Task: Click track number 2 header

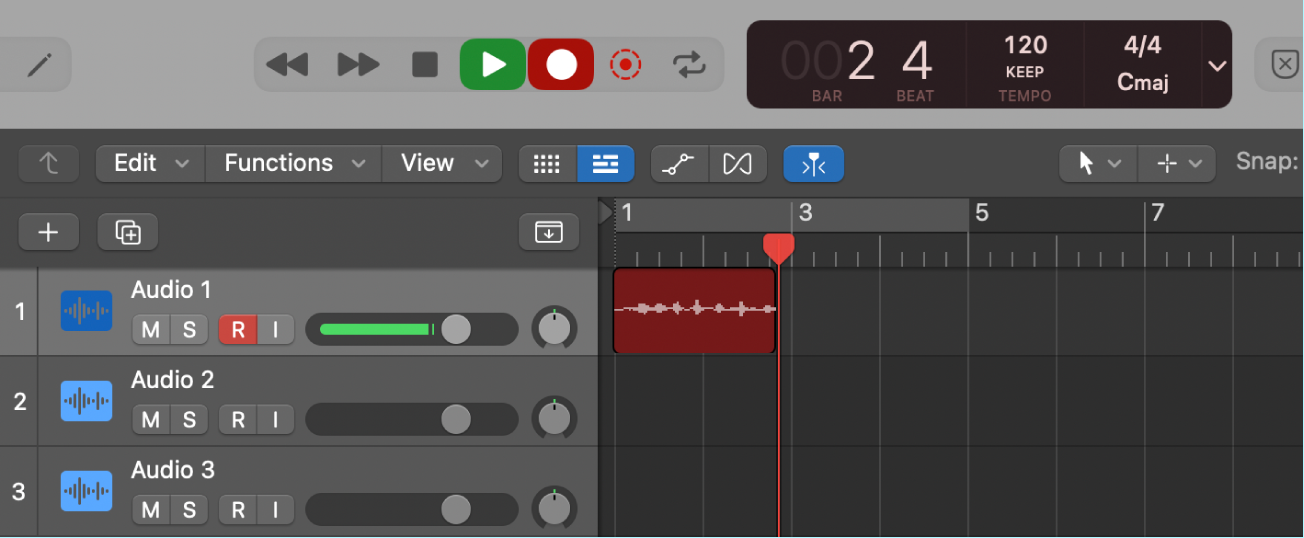Action: click(19, 402)
